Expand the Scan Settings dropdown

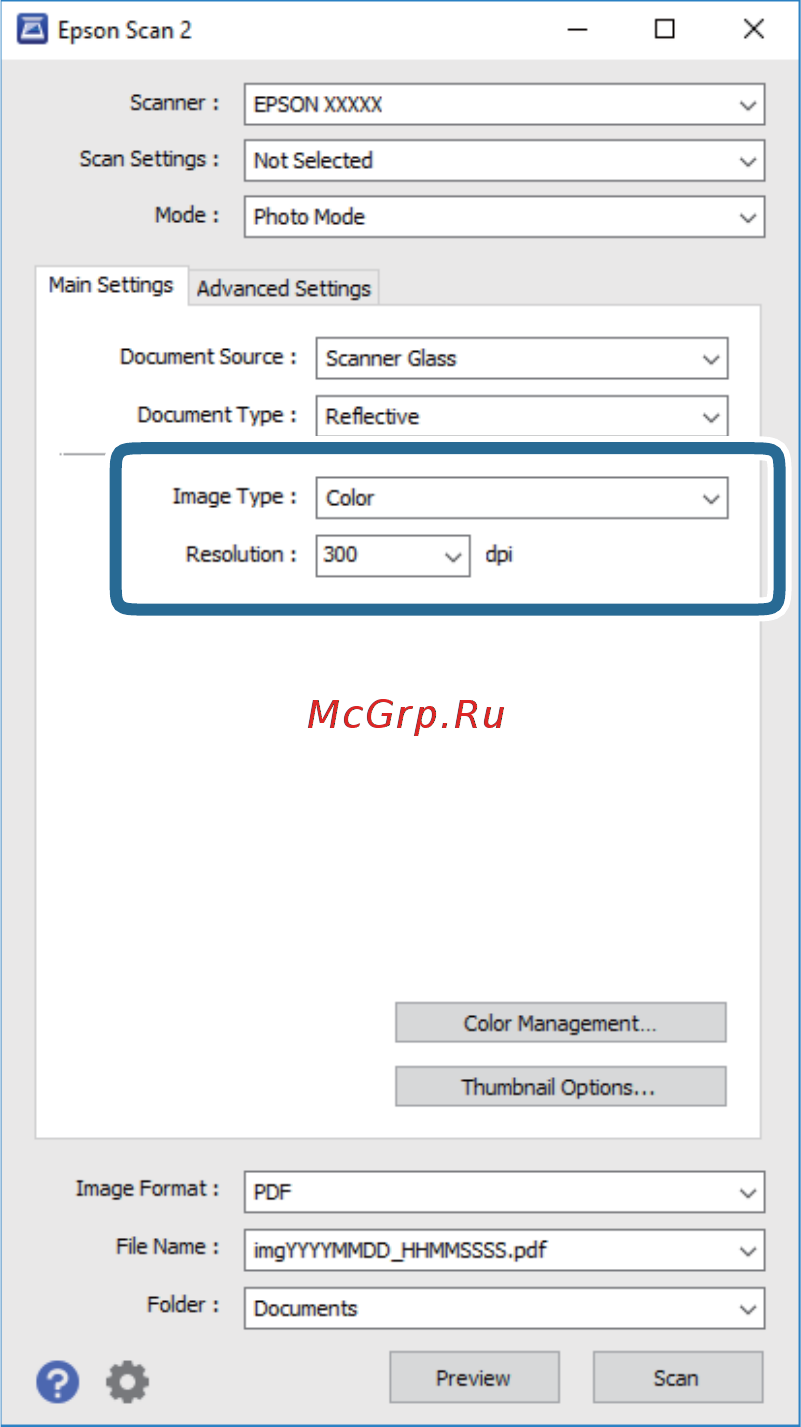(505, 160)
